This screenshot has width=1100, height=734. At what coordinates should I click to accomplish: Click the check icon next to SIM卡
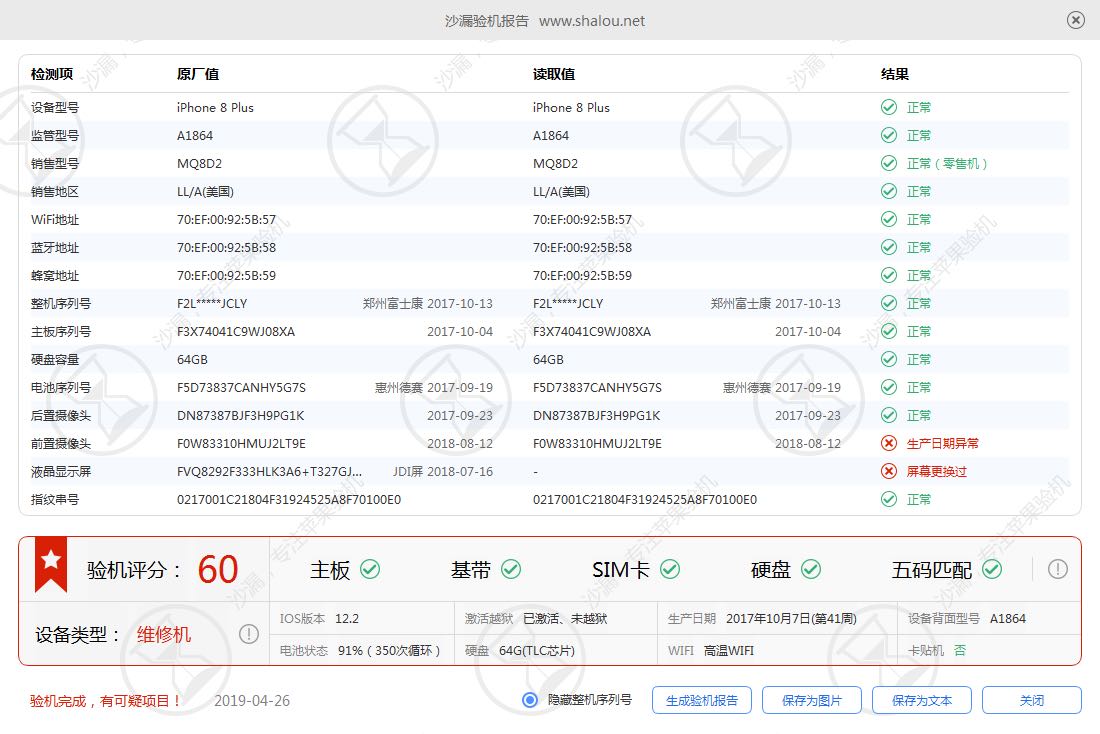[x=670, y=569]
